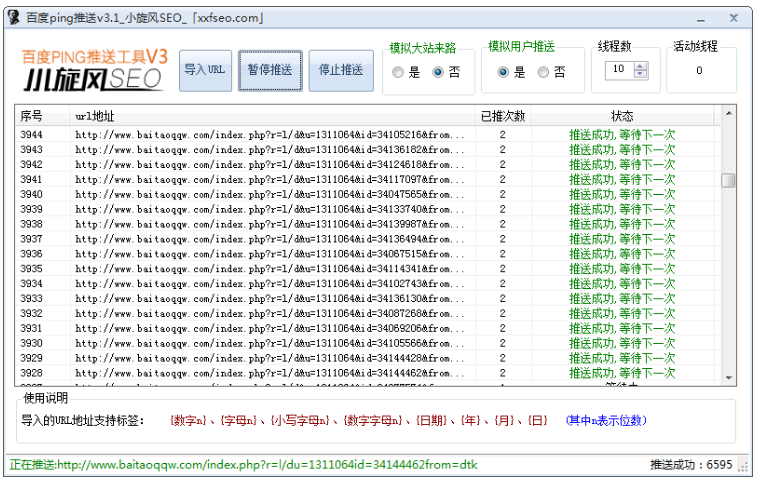
Task: Click the url地址 column header
Action: point(272,116)
